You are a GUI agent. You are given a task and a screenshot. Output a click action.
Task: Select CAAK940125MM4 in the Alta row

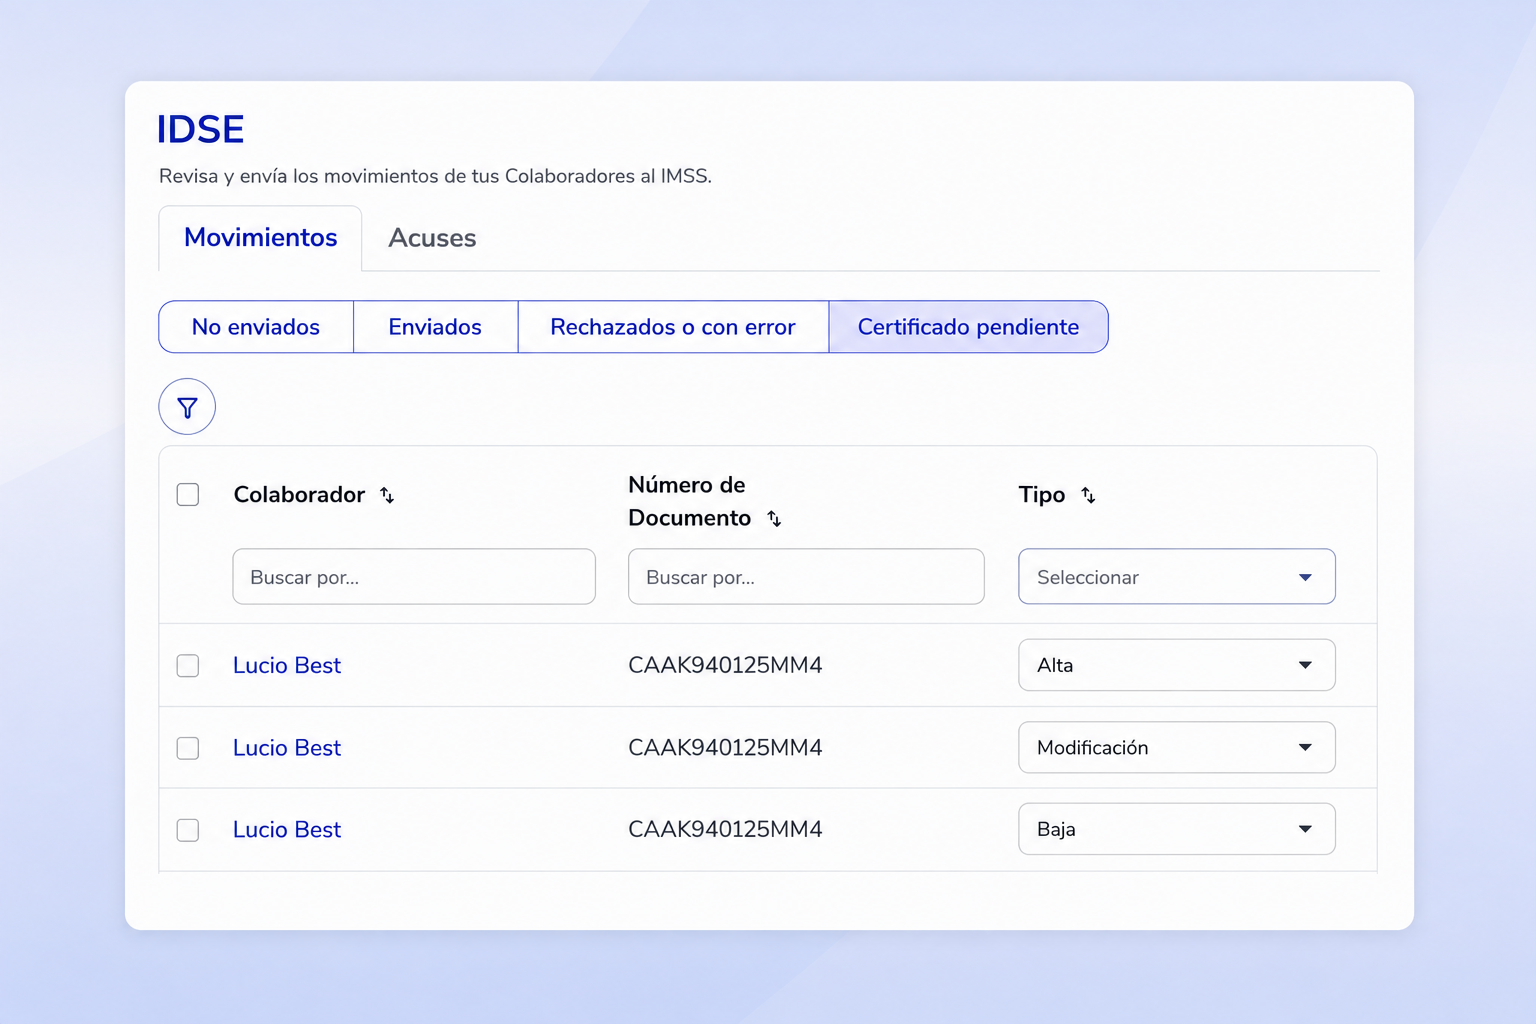pos(725,666)
